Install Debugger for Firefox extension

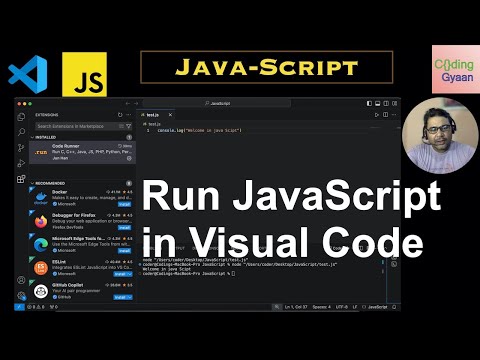(124, 227)
